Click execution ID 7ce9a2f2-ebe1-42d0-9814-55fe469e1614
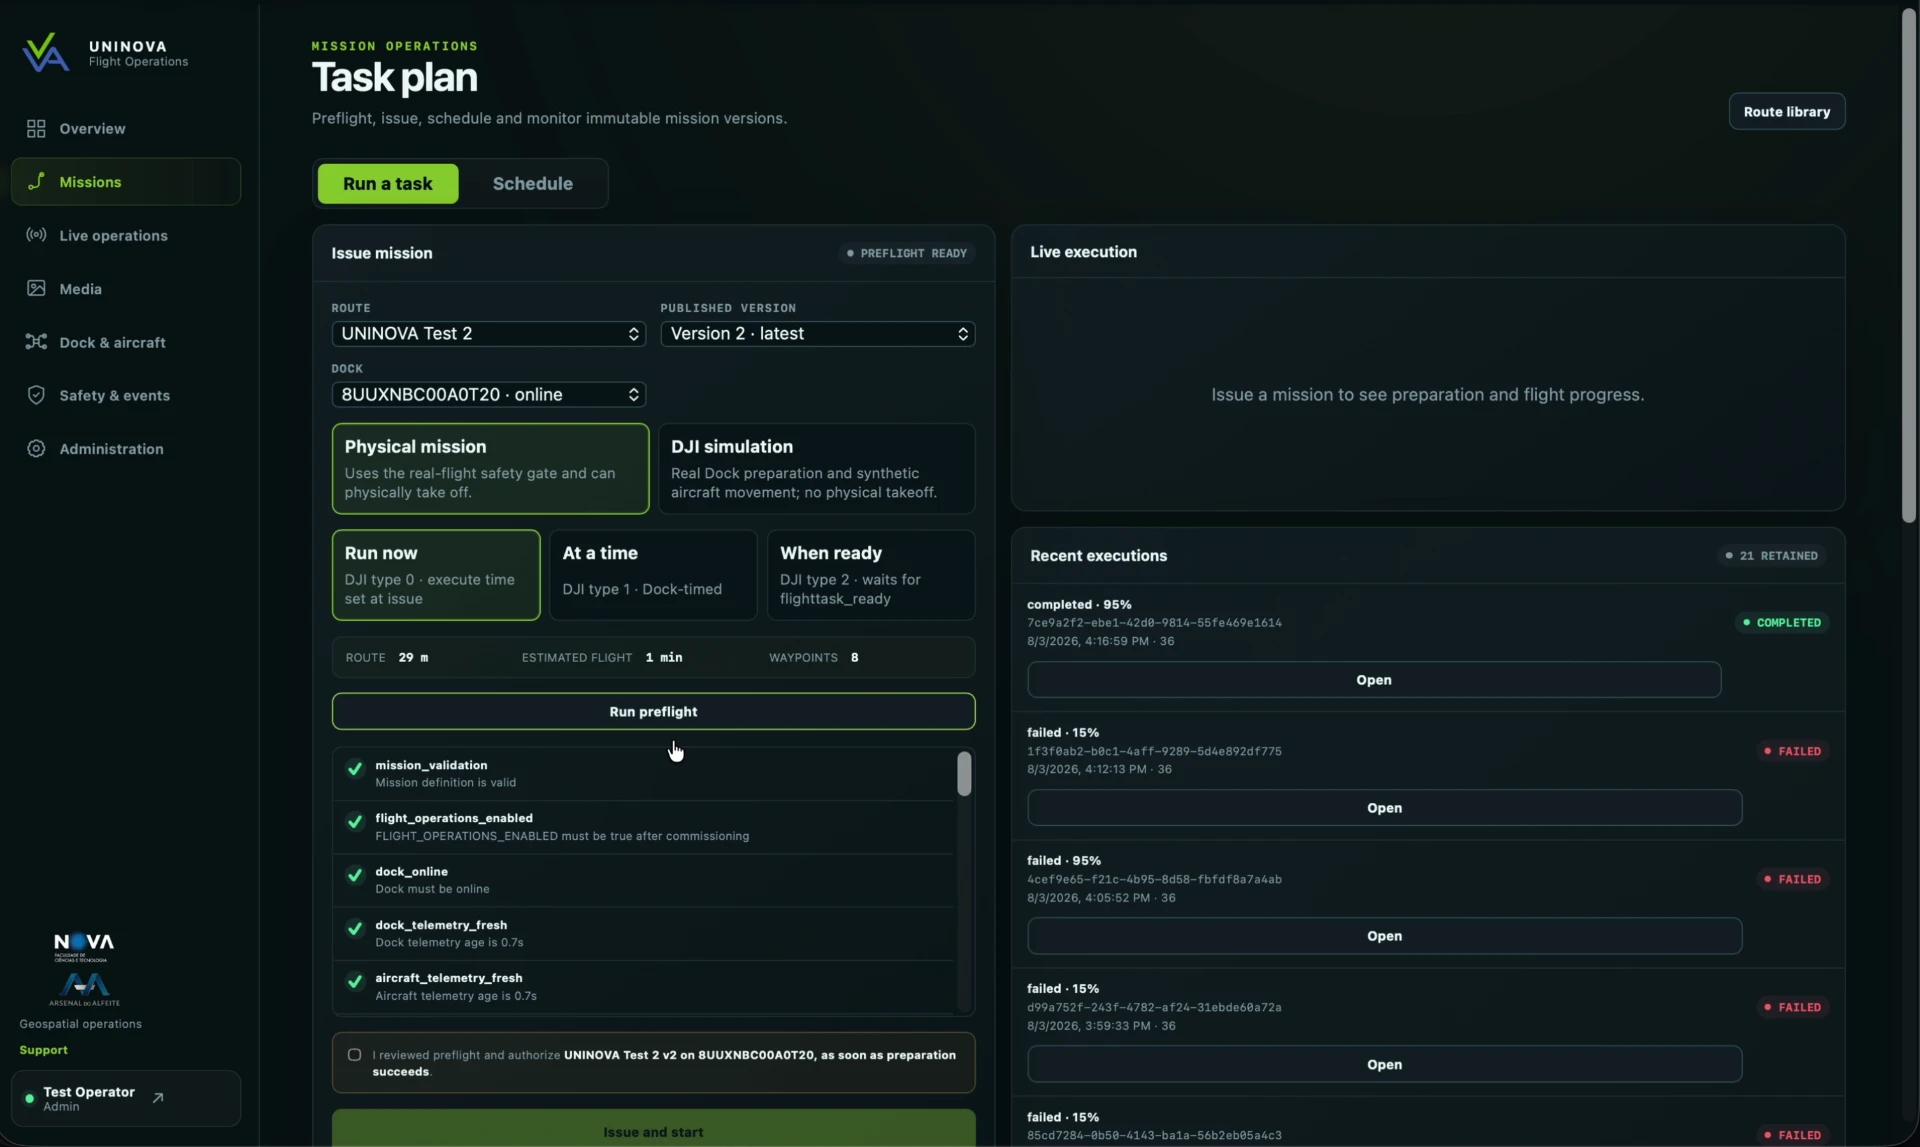The height and width of the screenshot is (1147, 1920). pos(1154,623)
